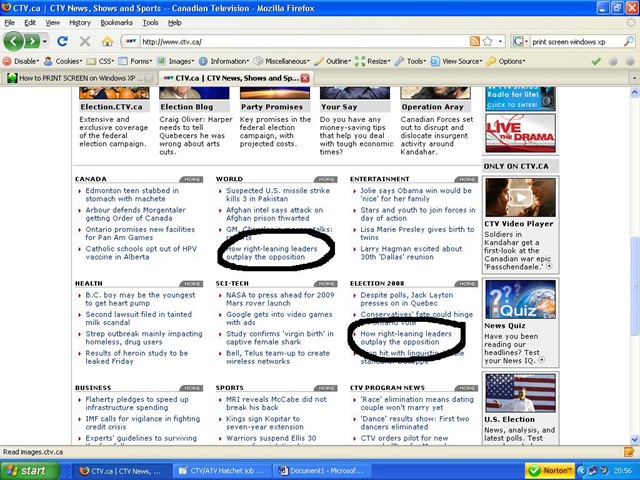
Task: Open the Options toolbar menu
Action: click(x=506, y=61)
